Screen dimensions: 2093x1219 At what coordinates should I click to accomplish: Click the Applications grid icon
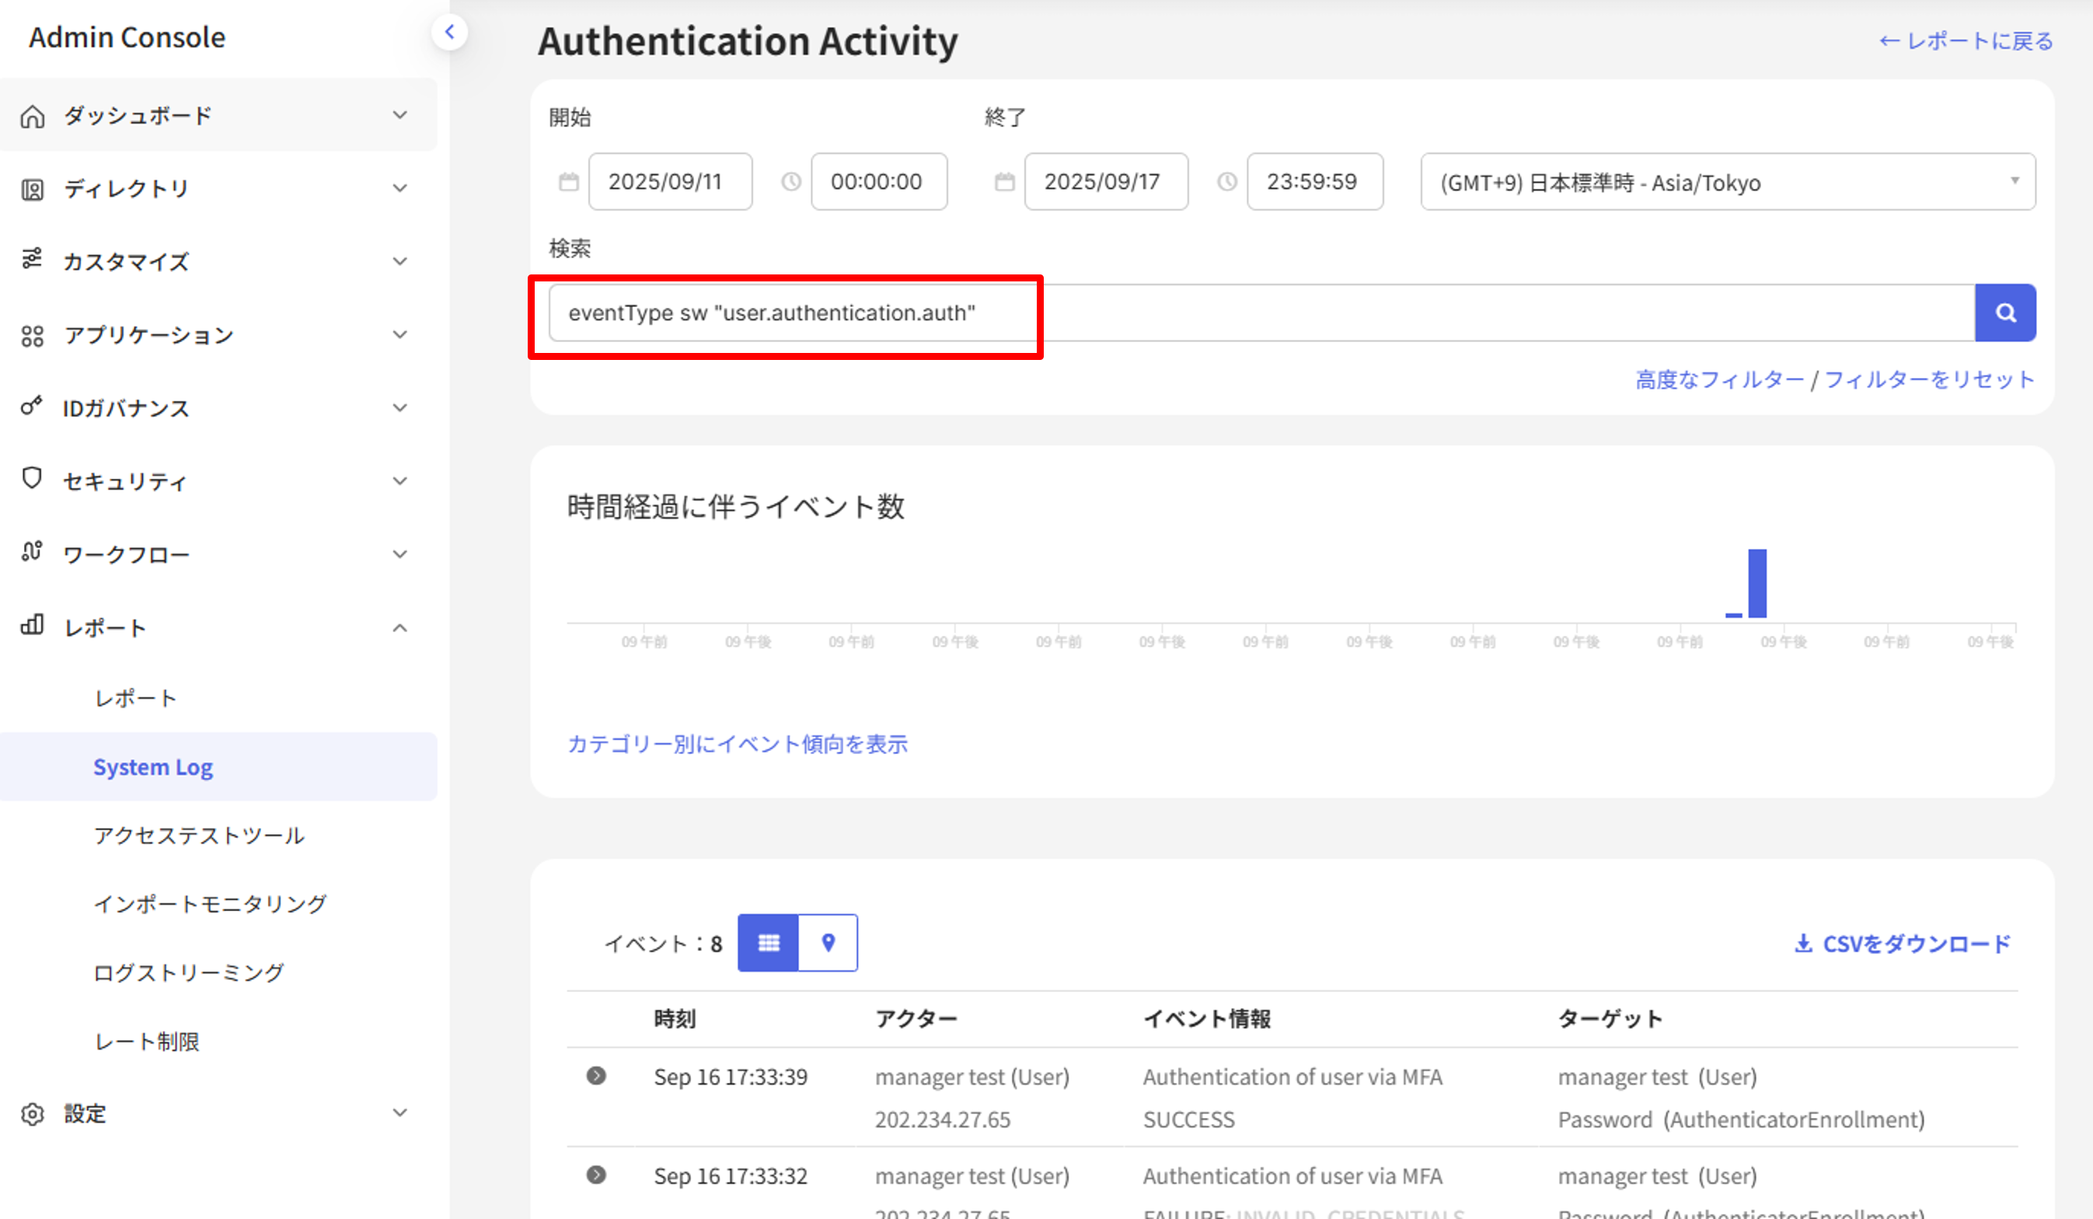coord(32,335)
